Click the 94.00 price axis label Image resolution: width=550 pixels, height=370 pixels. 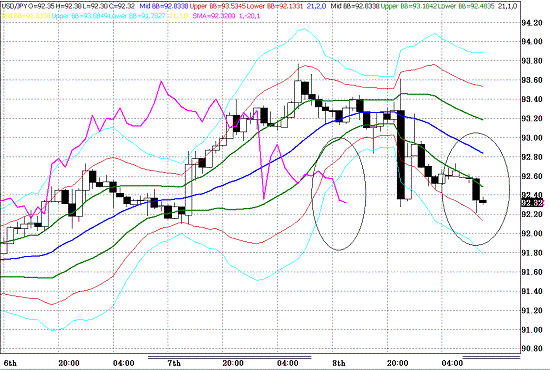pos(532,42)
